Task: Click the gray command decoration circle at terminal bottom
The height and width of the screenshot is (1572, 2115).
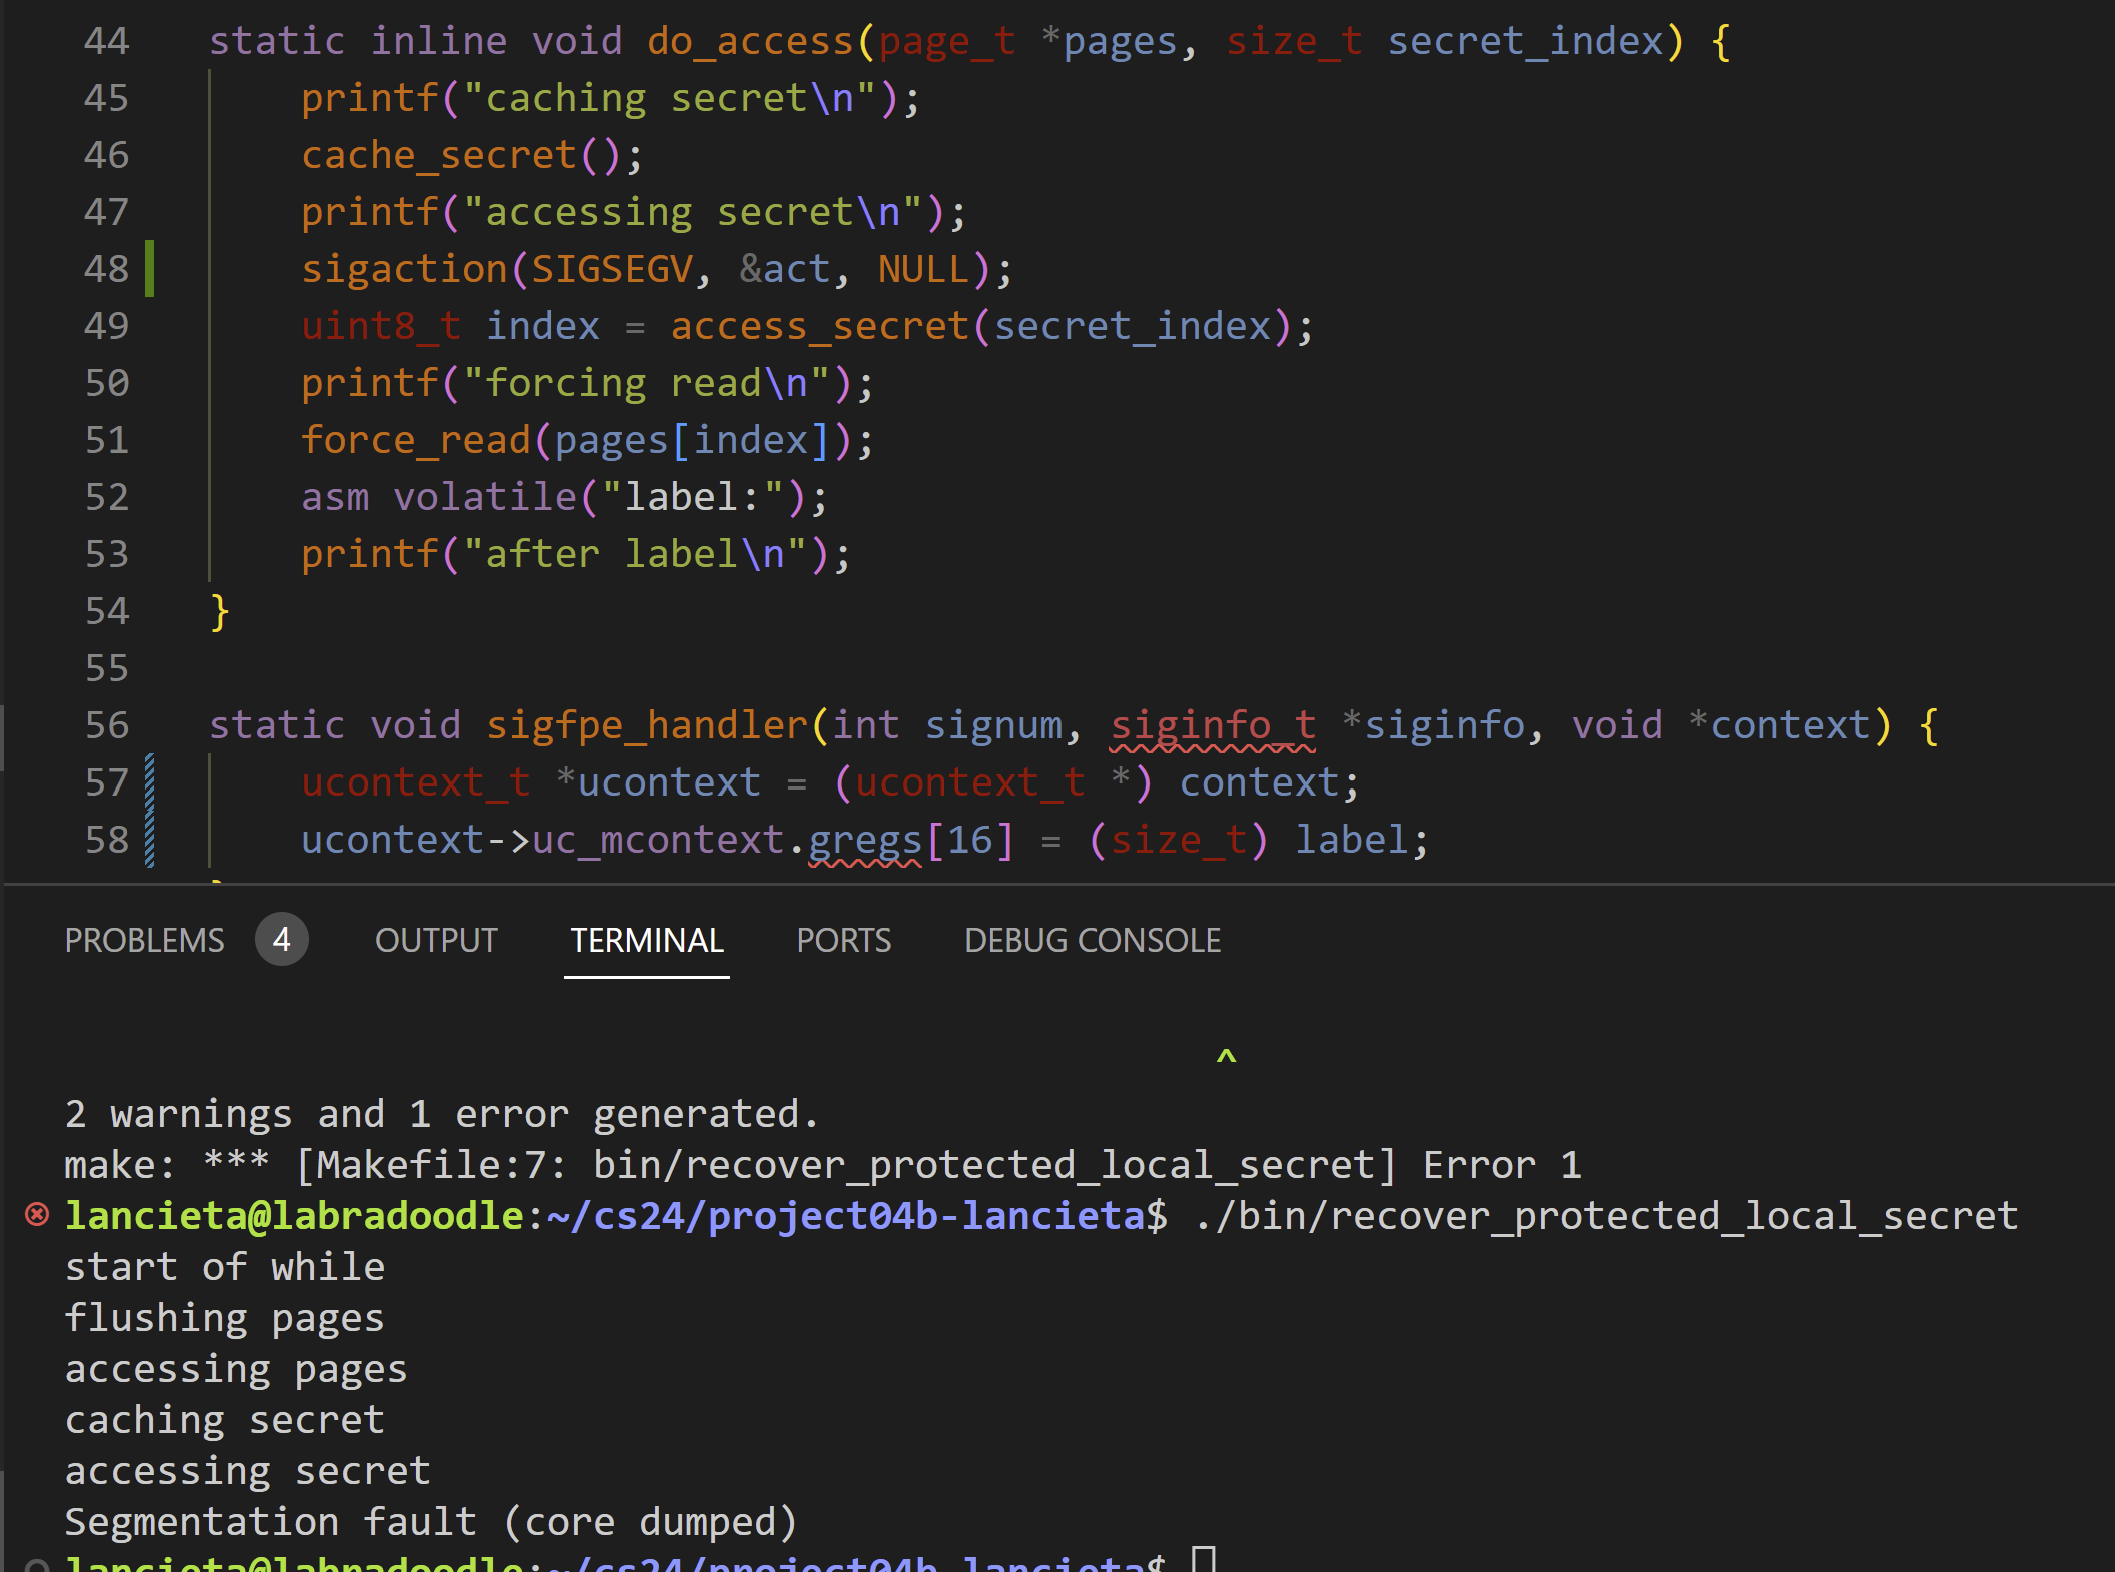Action: [x=37, y=1566]
